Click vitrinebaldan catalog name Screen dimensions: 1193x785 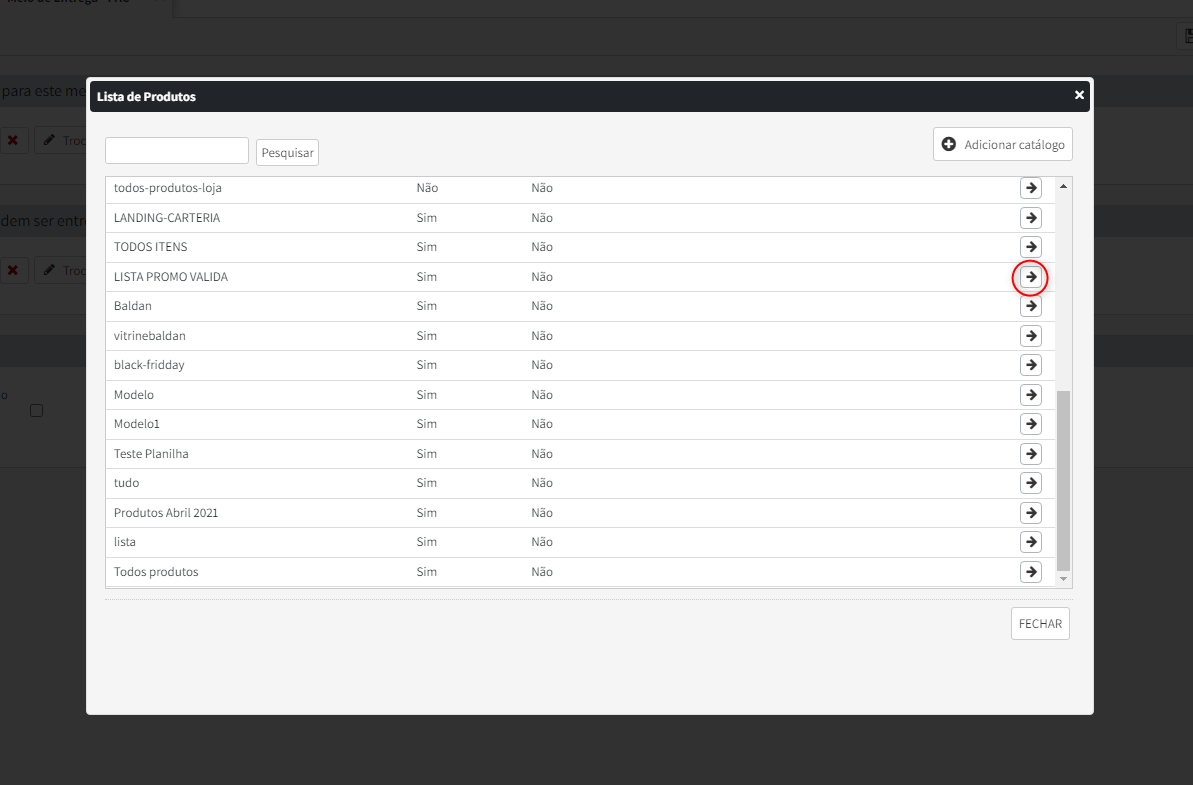pos(149,335)
